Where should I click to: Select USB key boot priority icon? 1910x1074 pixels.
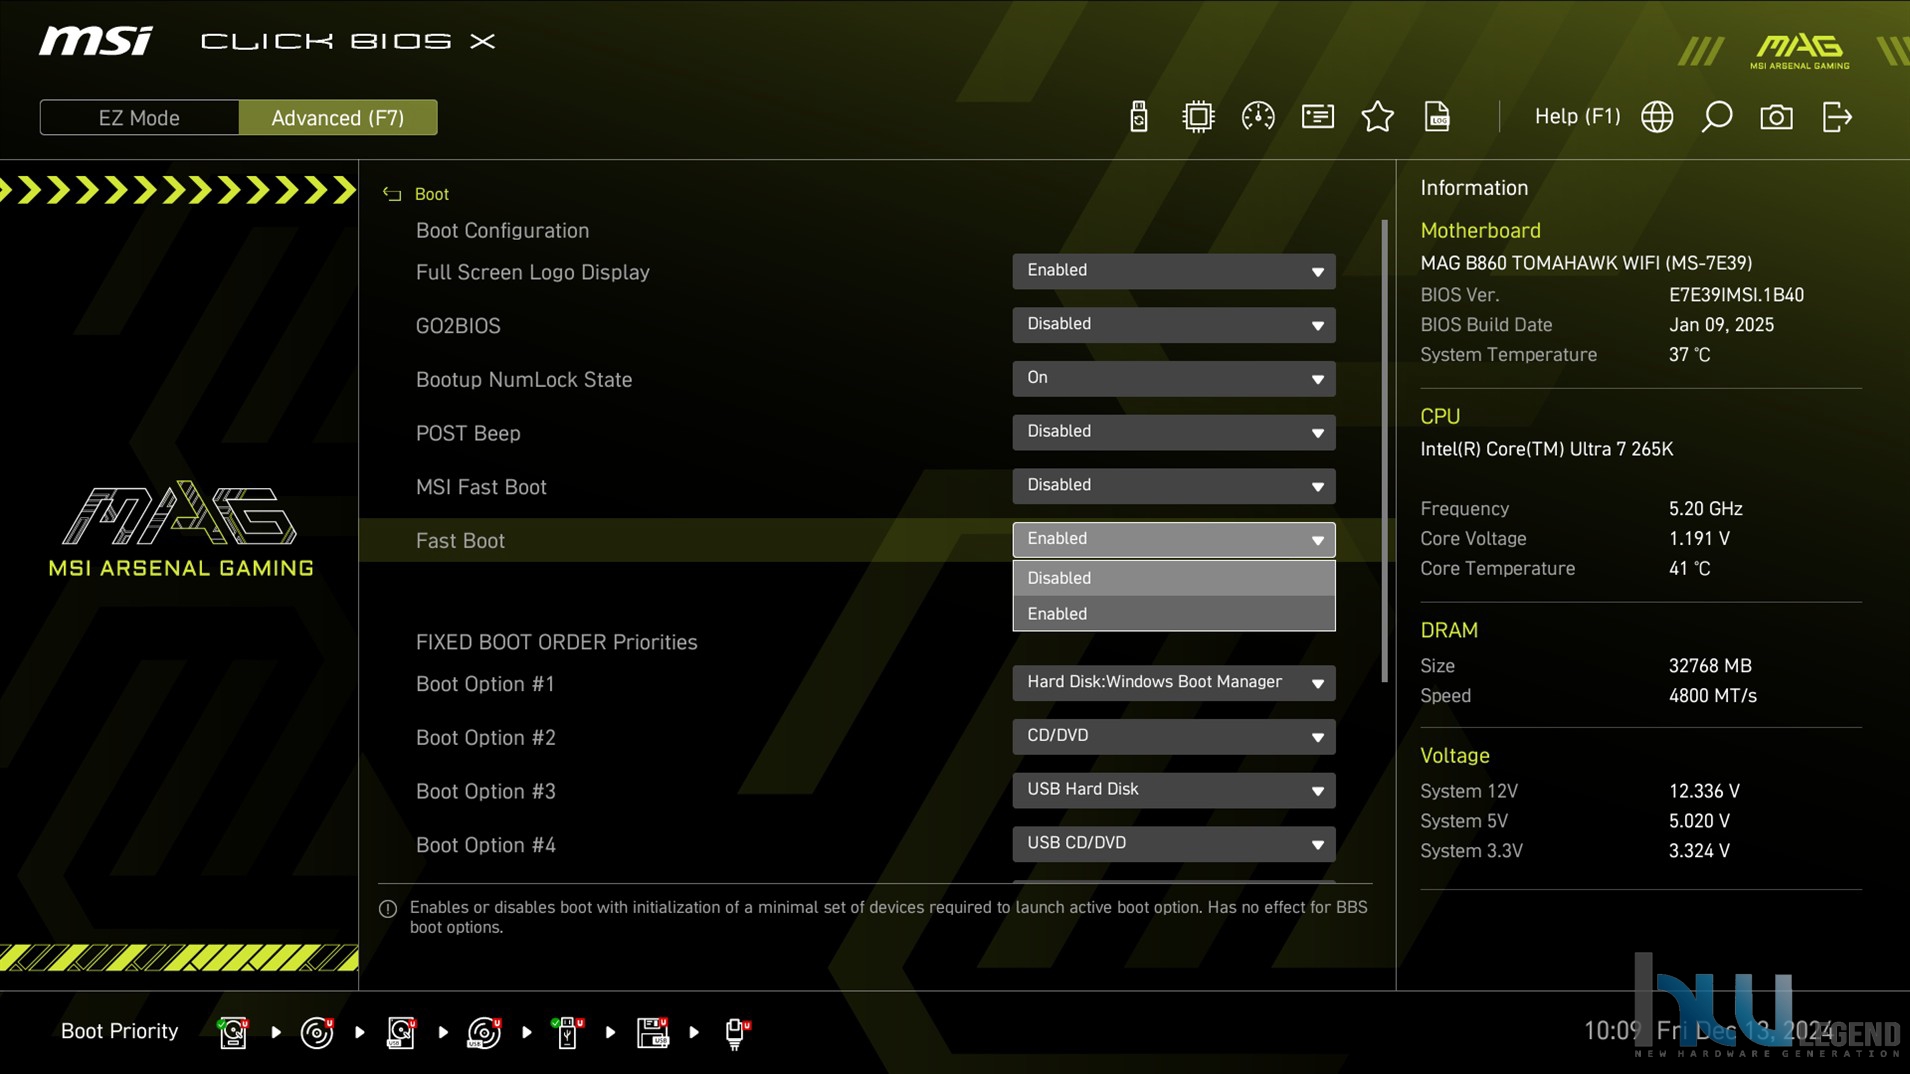click(568, 1032)
